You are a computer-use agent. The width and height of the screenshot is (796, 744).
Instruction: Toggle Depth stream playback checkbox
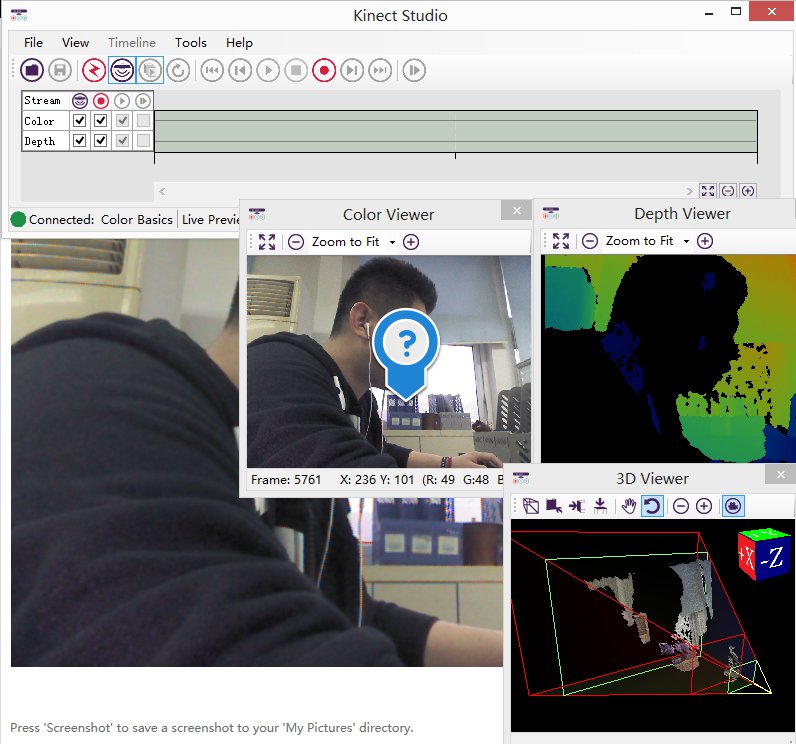tap(122, 141)
